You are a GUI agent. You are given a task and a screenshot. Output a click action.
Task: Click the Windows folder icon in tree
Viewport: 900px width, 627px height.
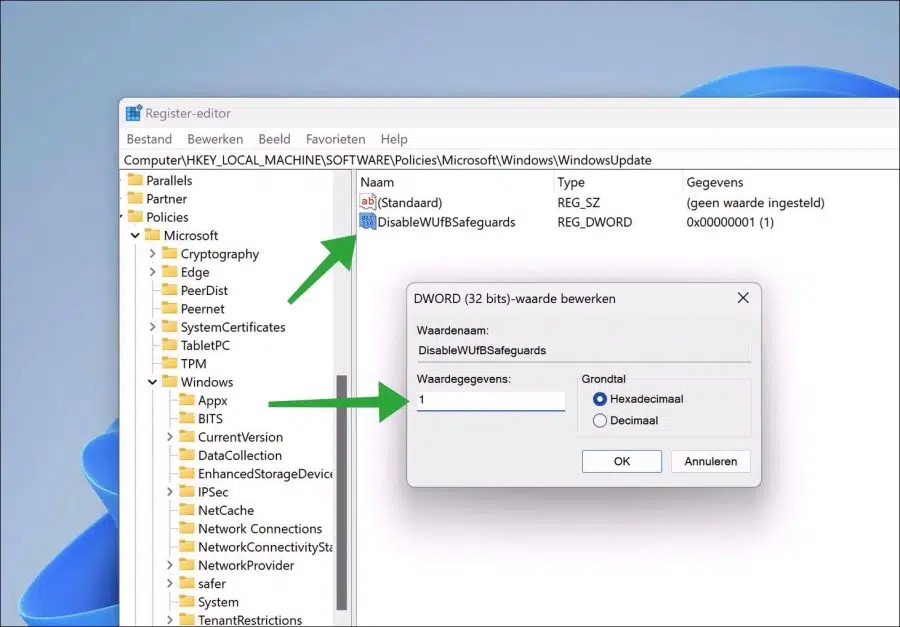coord(170,382)
